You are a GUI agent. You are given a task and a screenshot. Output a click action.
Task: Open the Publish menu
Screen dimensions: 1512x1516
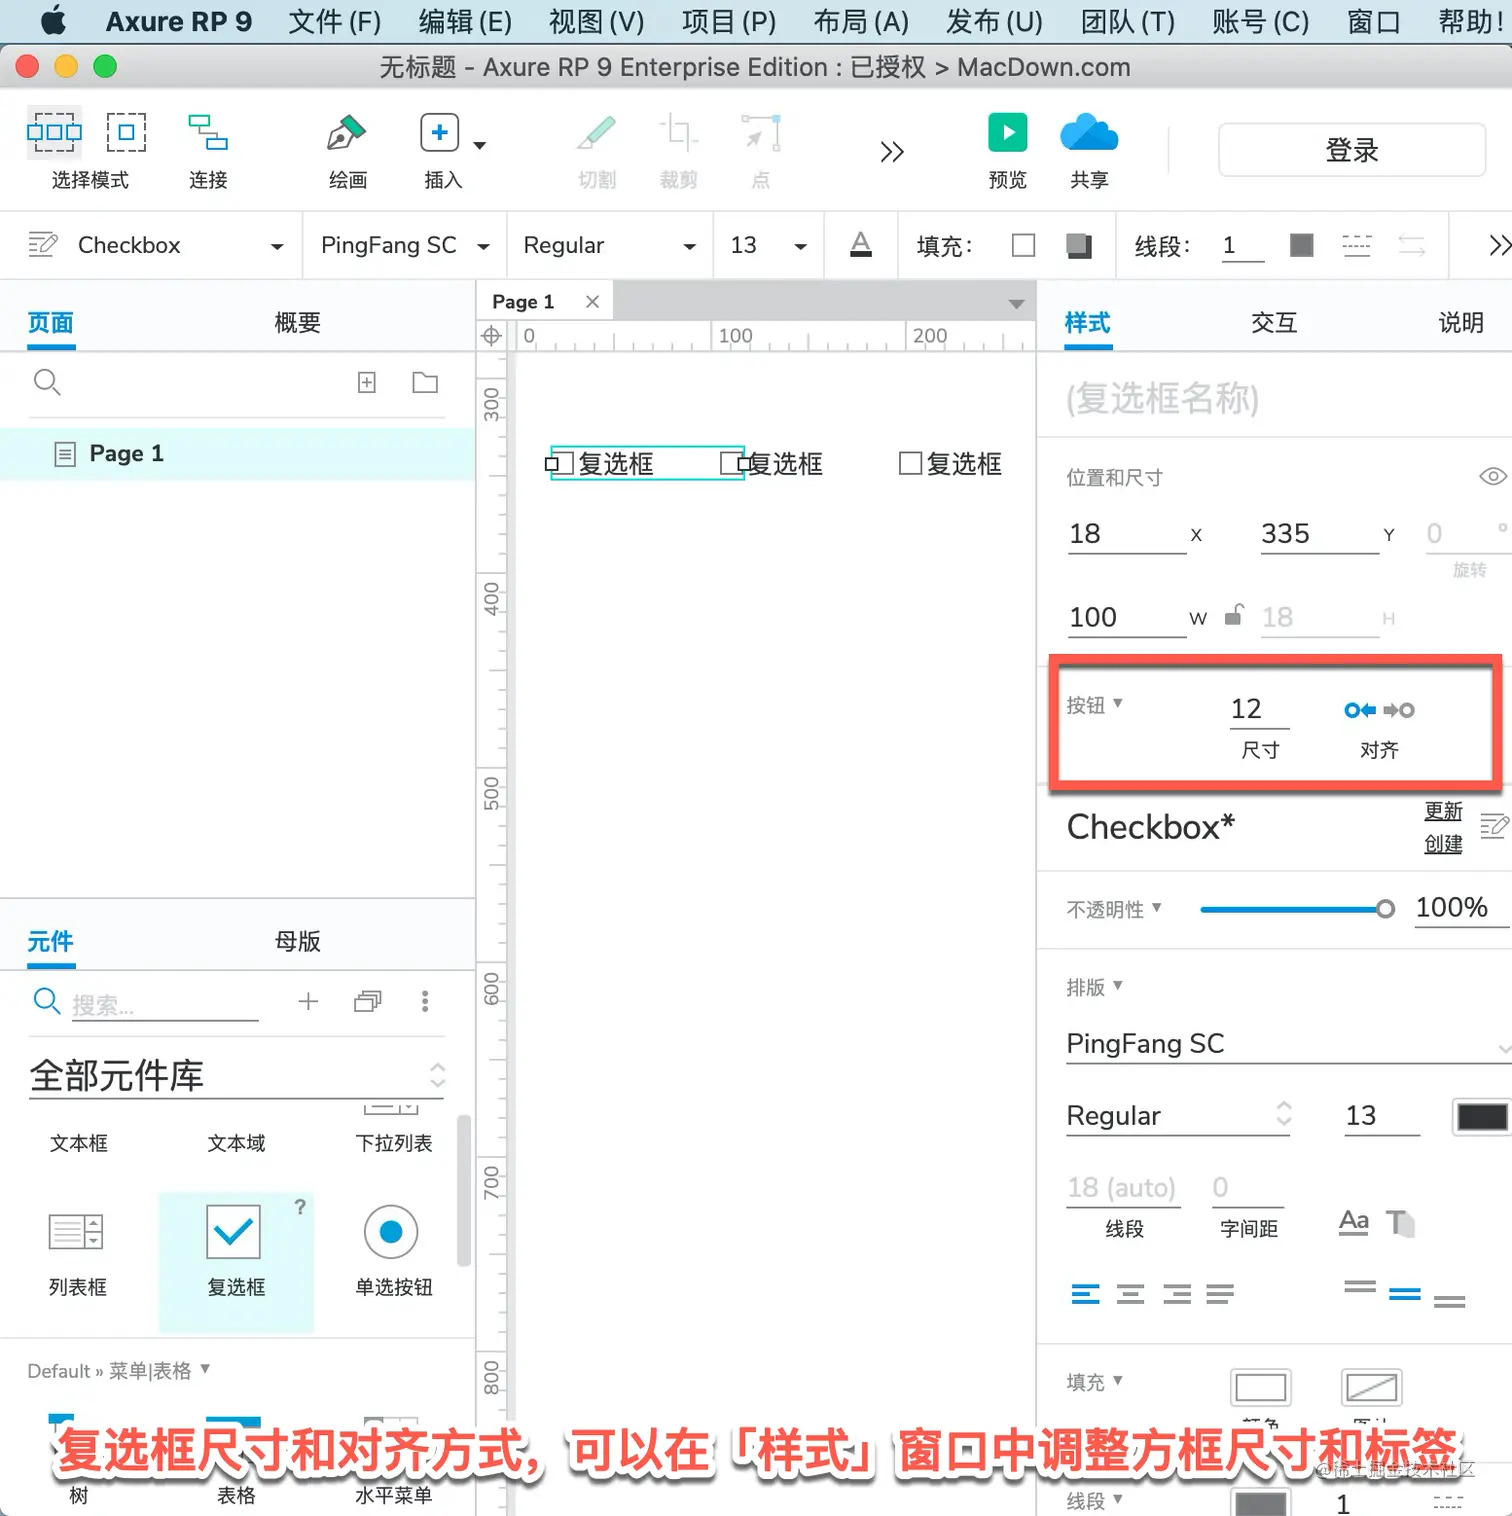[x=994, y=21]
